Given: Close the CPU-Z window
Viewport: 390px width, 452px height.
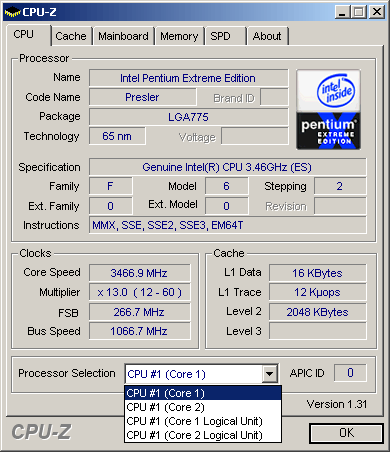Looking at the screenshot, I should pos(377,12).
